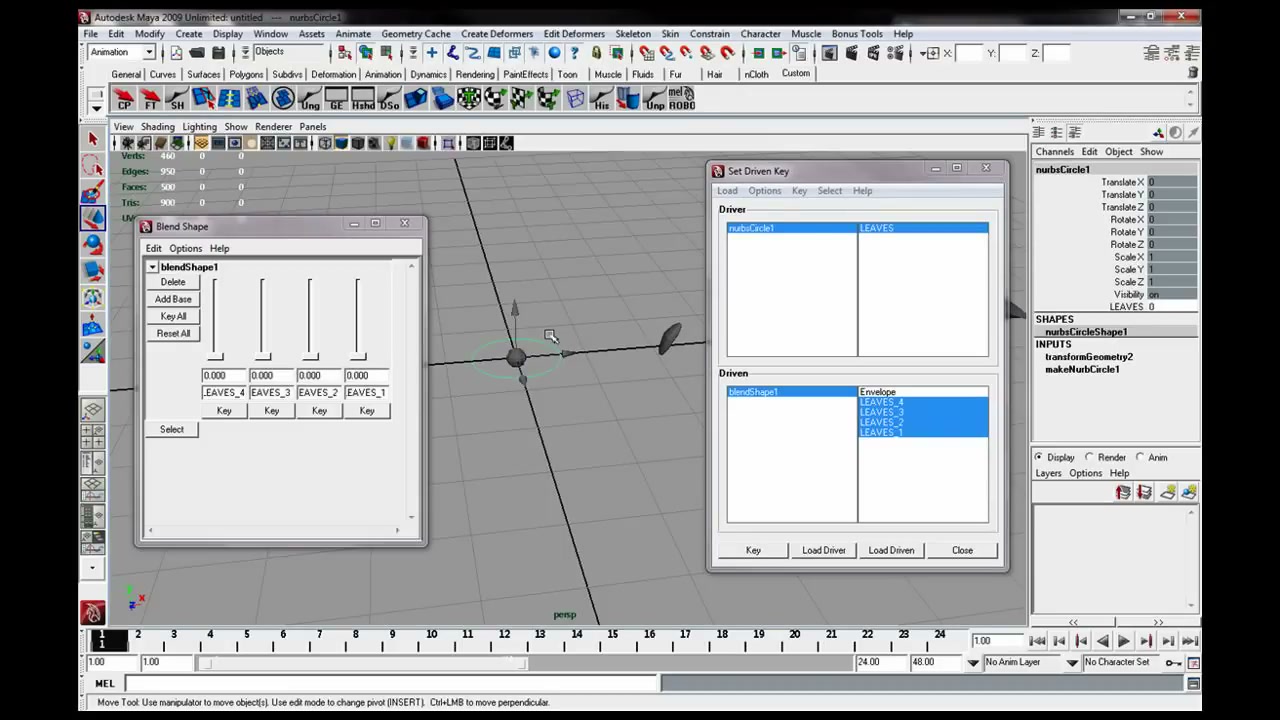Open Edit menu in Blend Shape window

pyautogui.click(x=153, y=248)
